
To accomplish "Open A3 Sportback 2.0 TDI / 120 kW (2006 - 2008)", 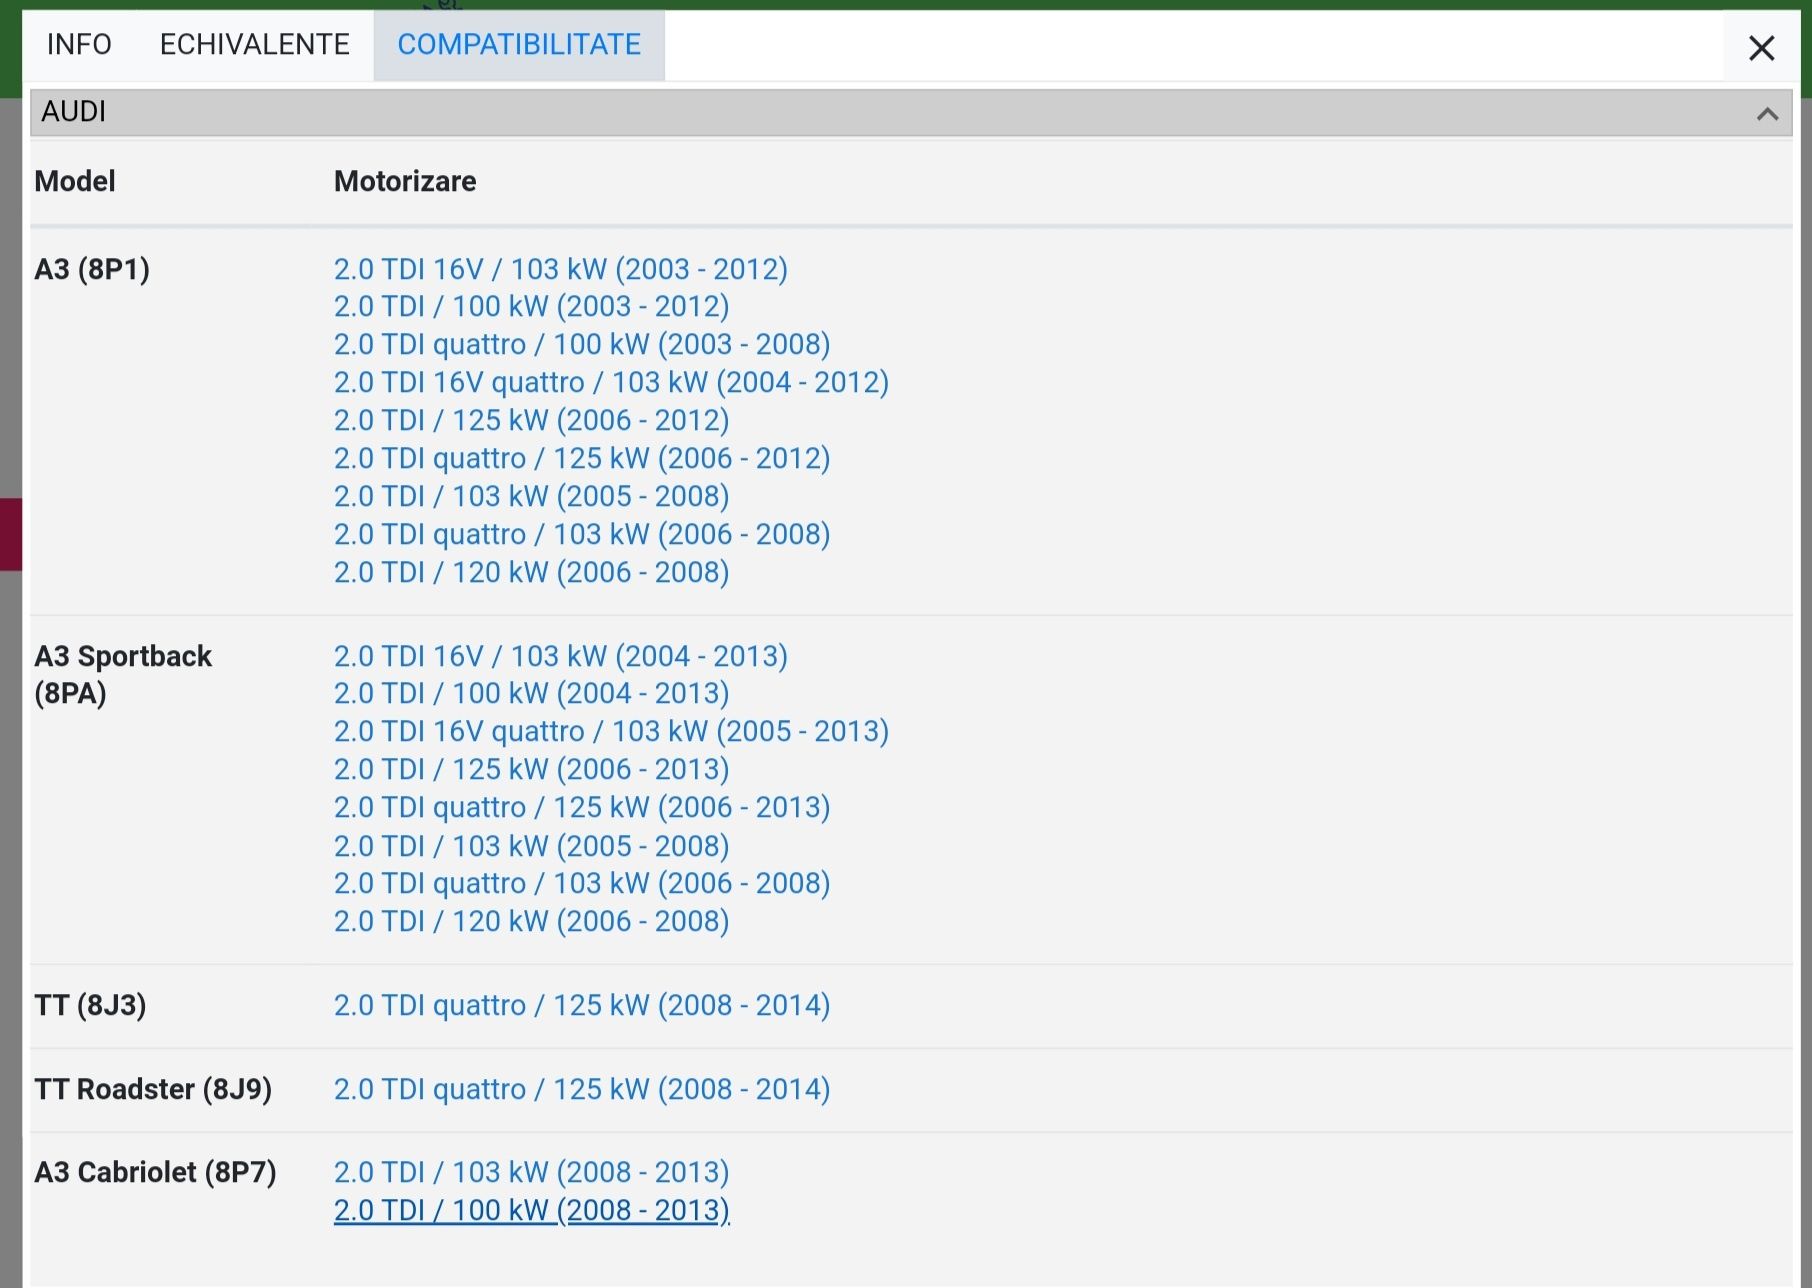I will click(x=531, y=921).
